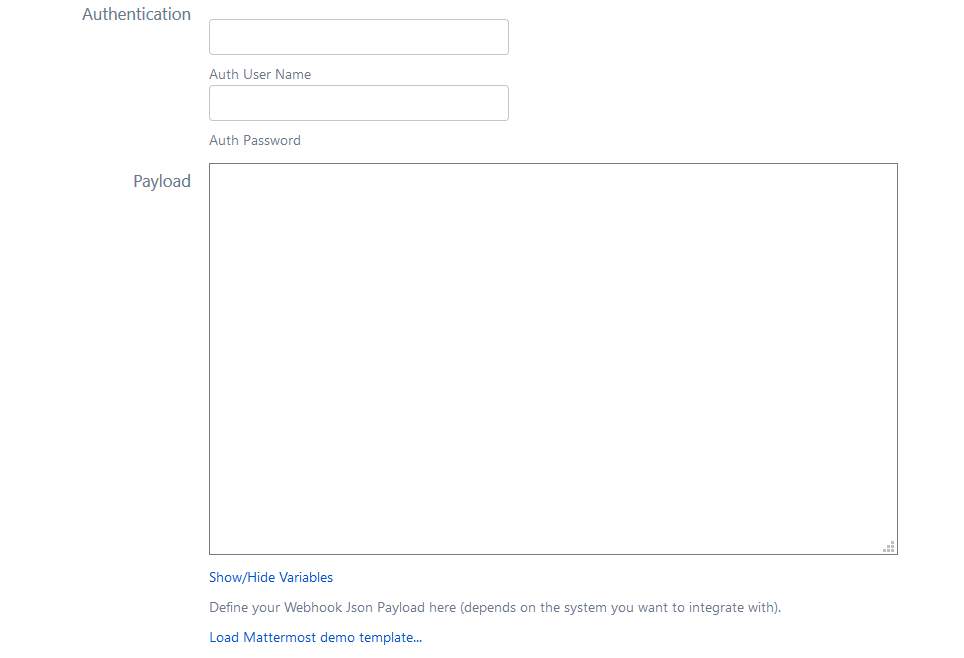Click the "Show/Hide Variables" blue link
This screenshot has width=964, height=658.
pos(271,577)
